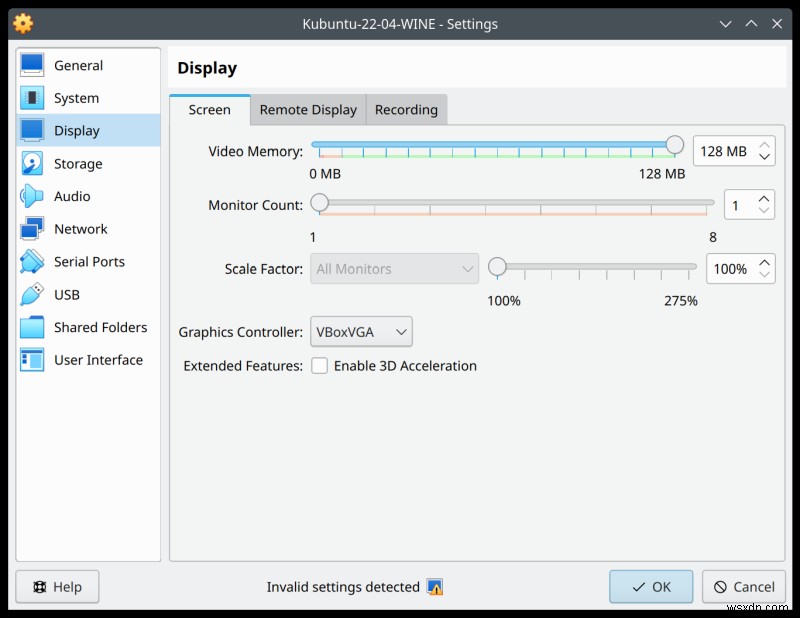Click the invalid settings warning icon
This screenshot has width=800, height=618.
(435, 587)
